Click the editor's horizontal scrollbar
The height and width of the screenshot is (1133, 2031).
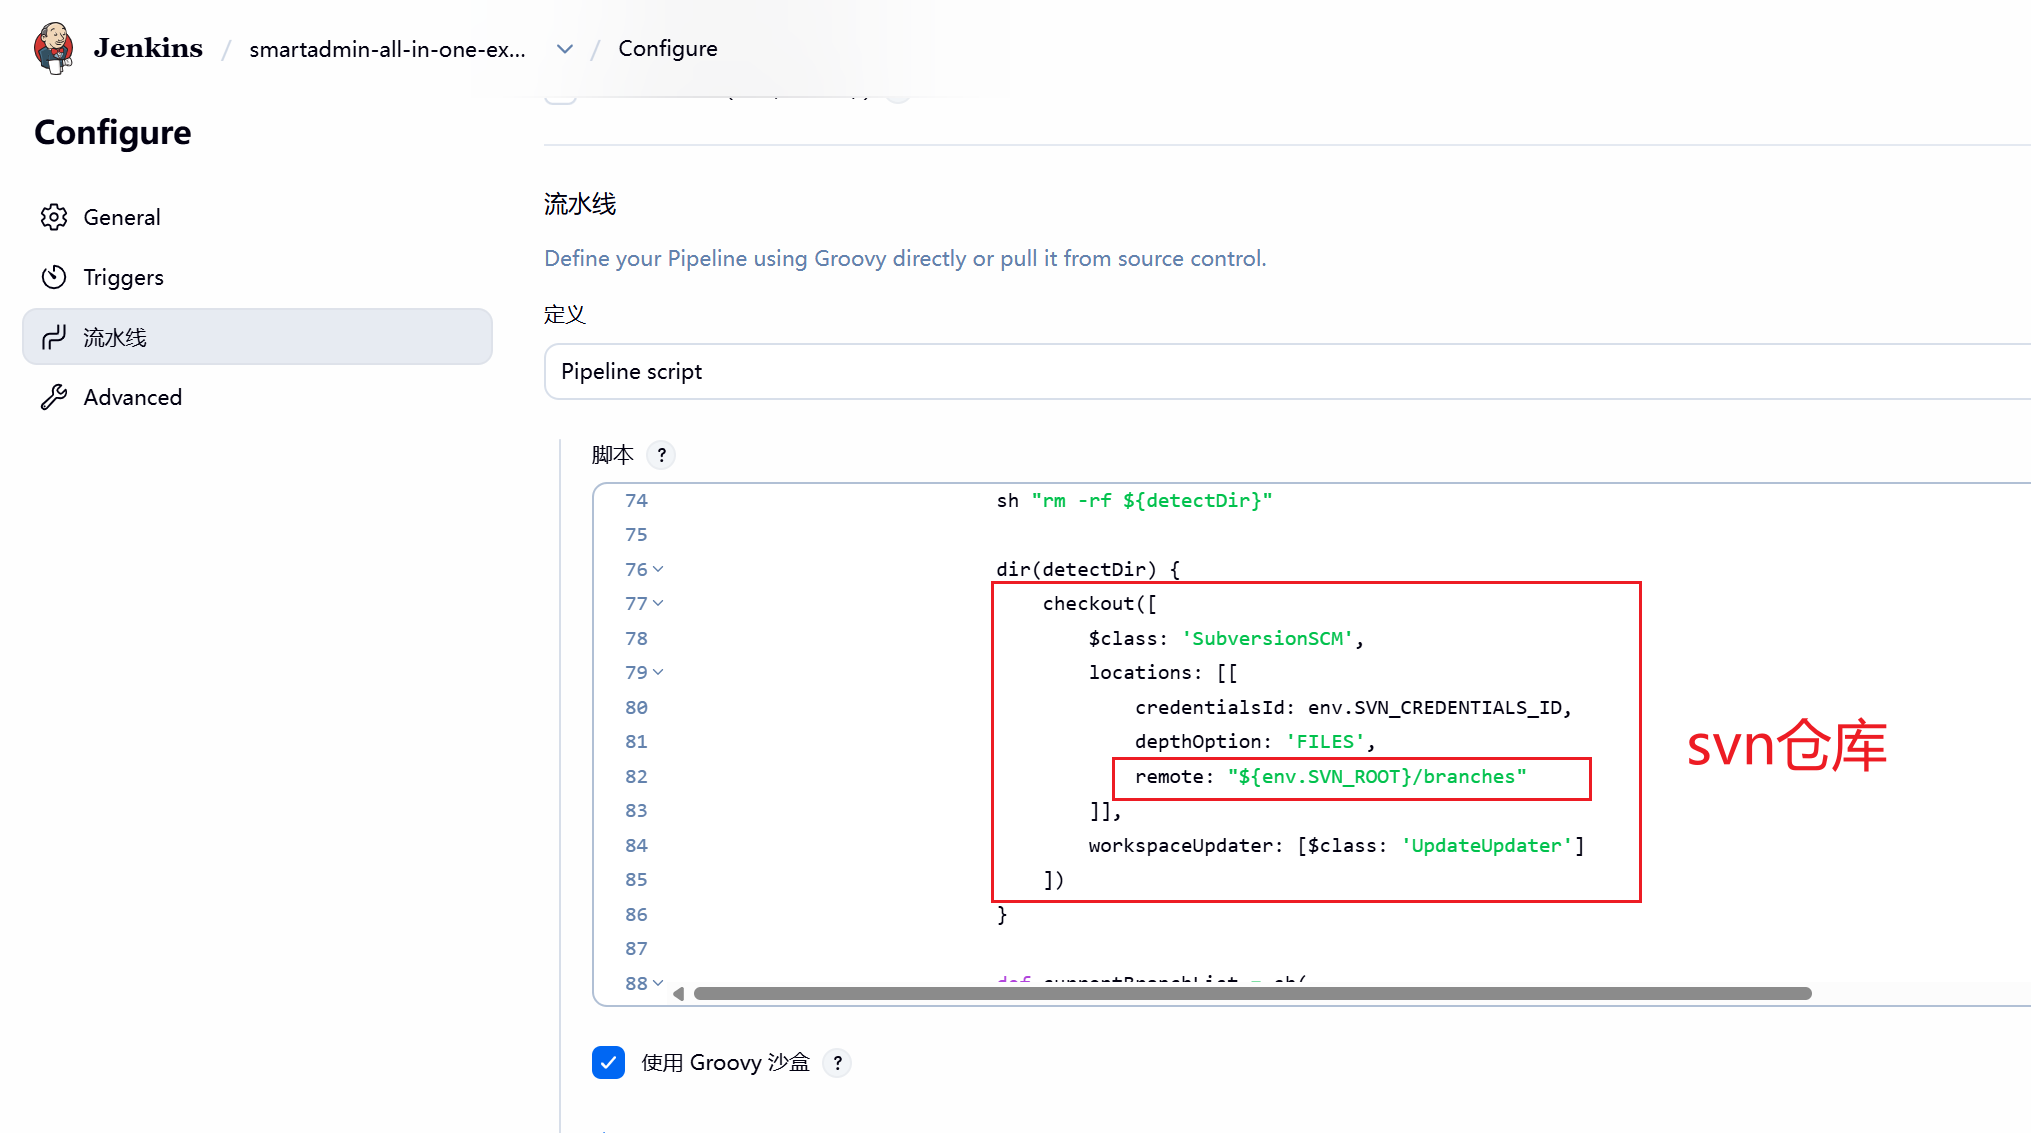point(1252,993)
